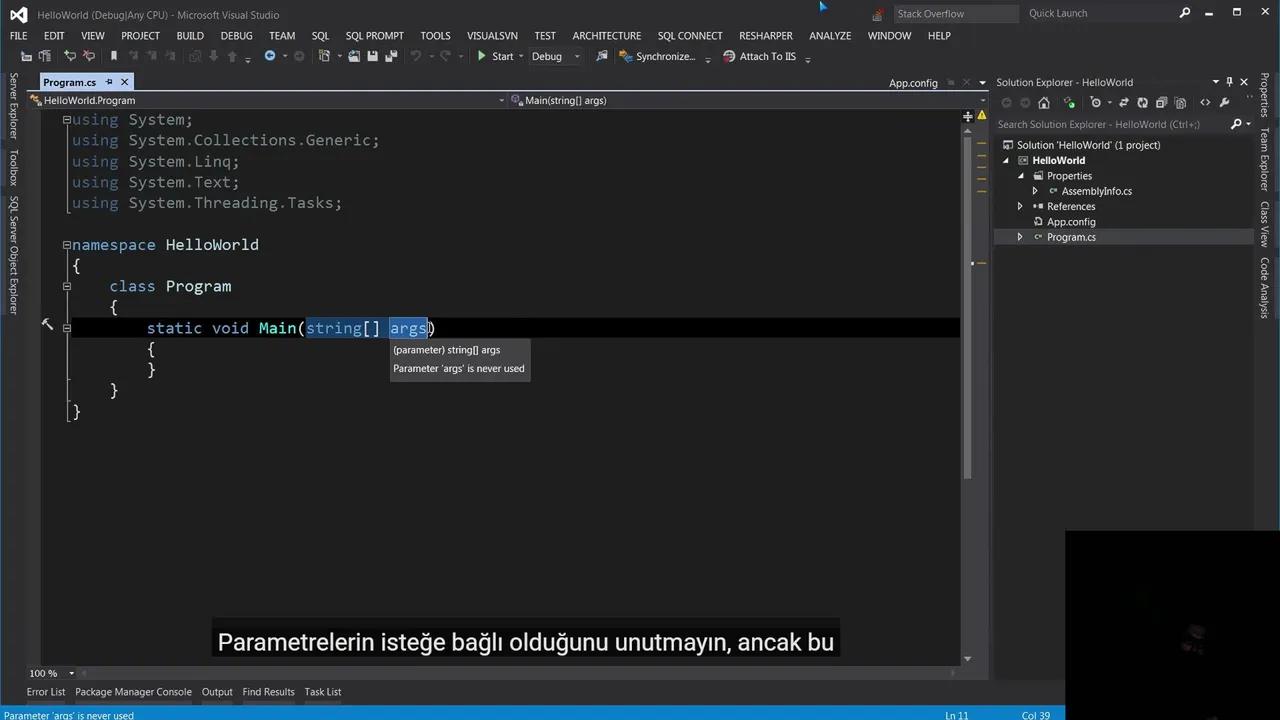1280x720 pixels.
Task: Click the Start debugging button
Action: click(495, 56)
